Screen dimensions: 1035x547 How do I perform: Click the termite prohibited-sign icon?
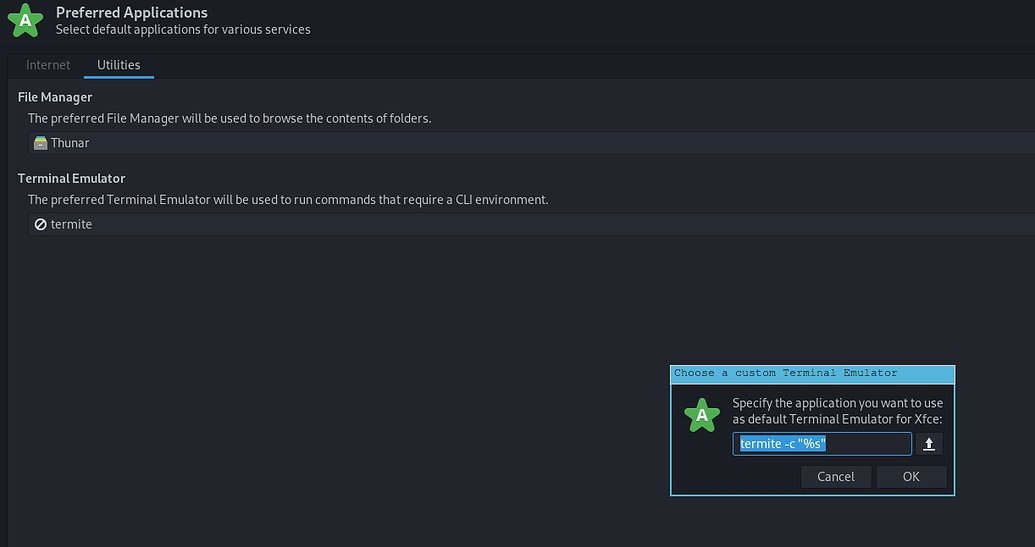pos(40,224)
